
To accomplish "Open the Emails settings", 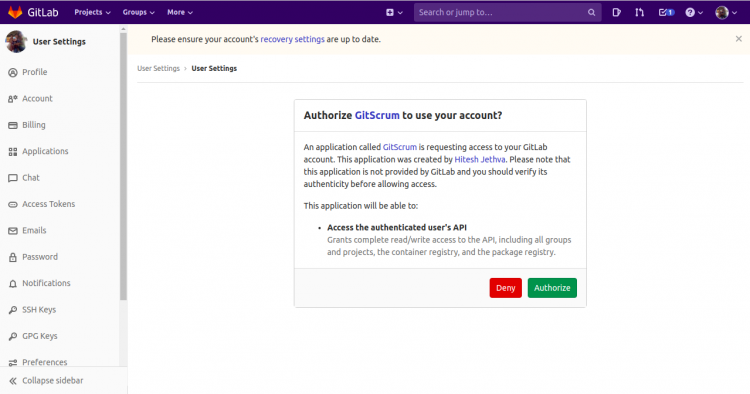I will point(34,230).
